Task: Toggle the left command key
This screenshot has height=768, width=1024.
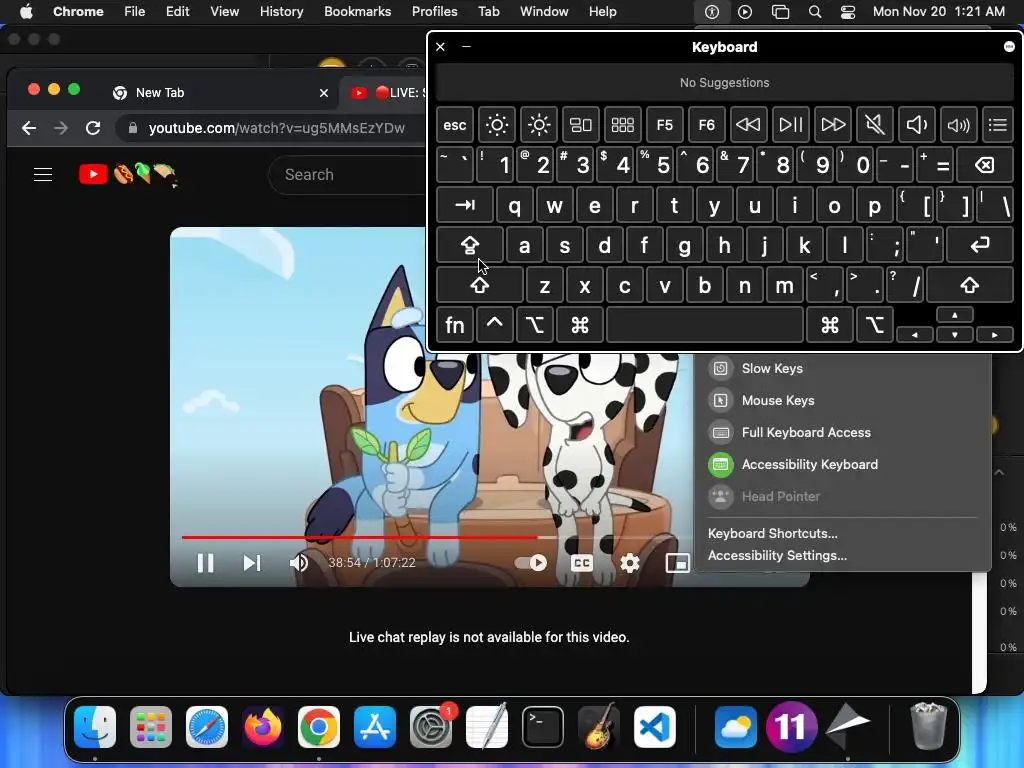Action: click(x=579, y=325)
